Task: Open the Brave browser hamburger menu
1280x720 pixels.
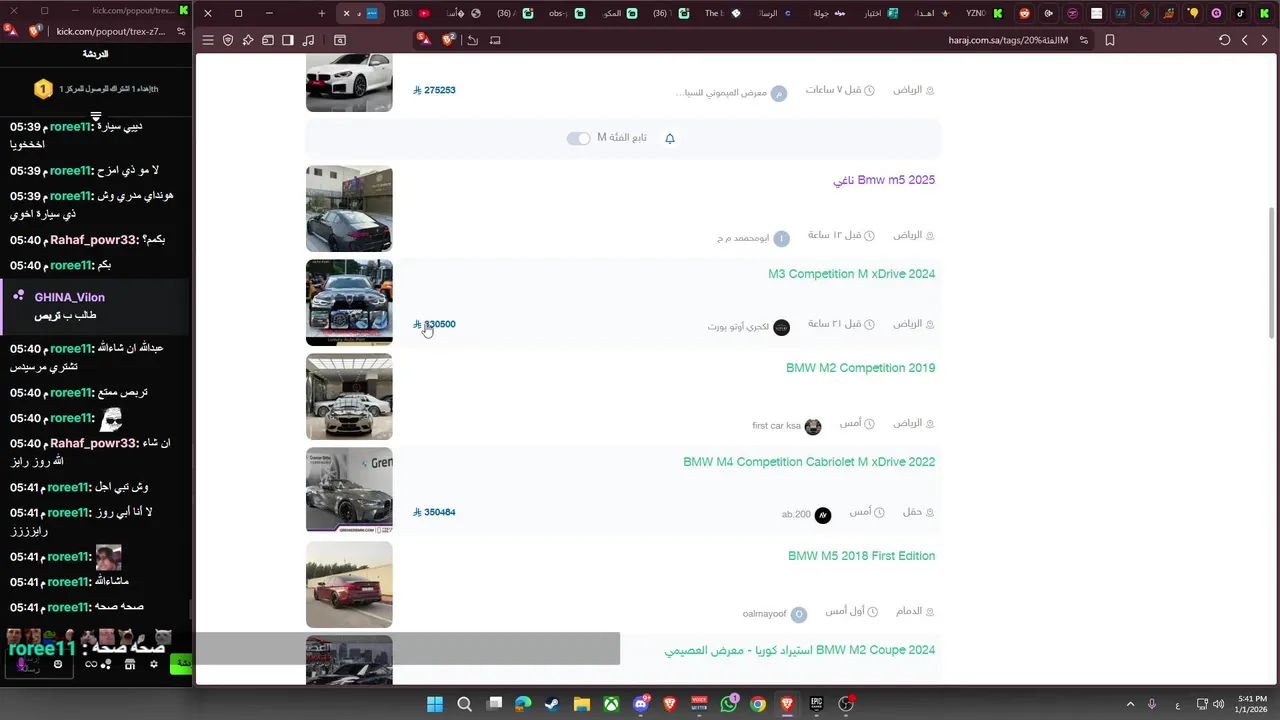Action: coord(208,40)
